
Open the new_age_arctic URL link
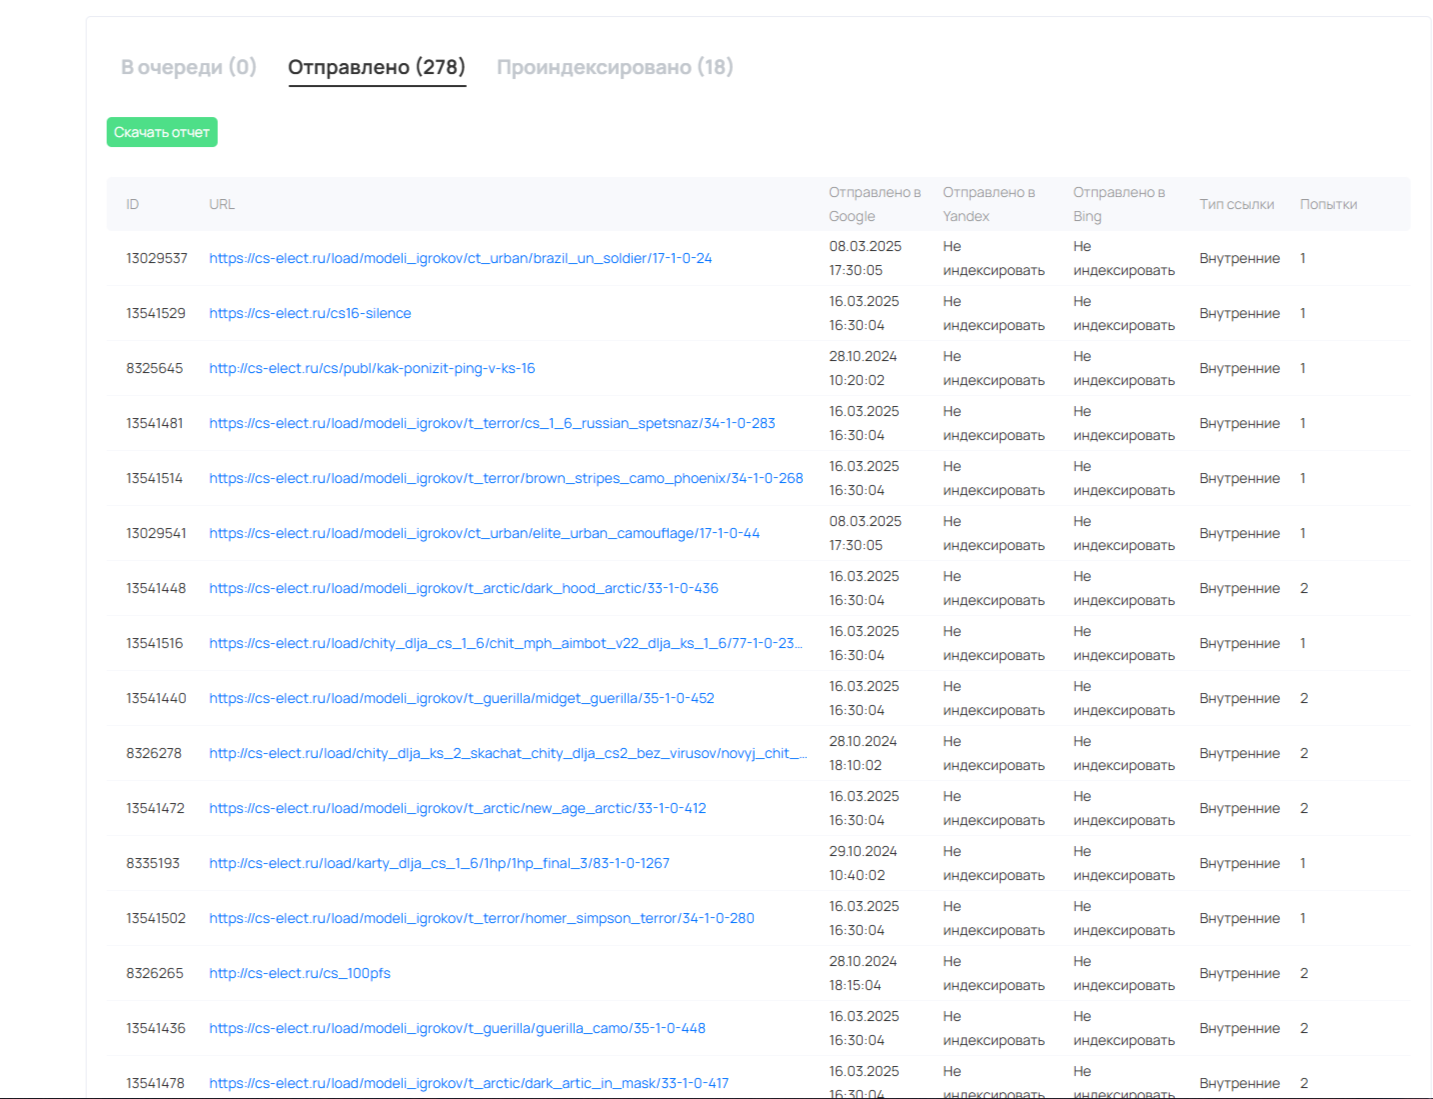pos(457,808)
